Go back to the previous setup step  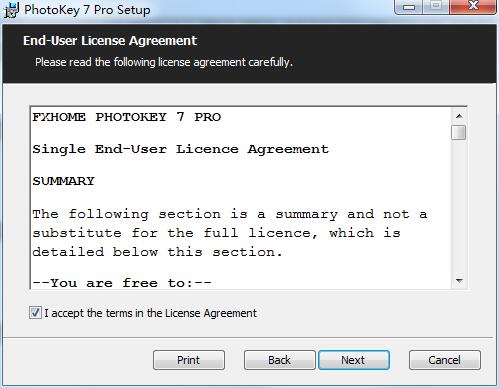click(x=279, y=360)
